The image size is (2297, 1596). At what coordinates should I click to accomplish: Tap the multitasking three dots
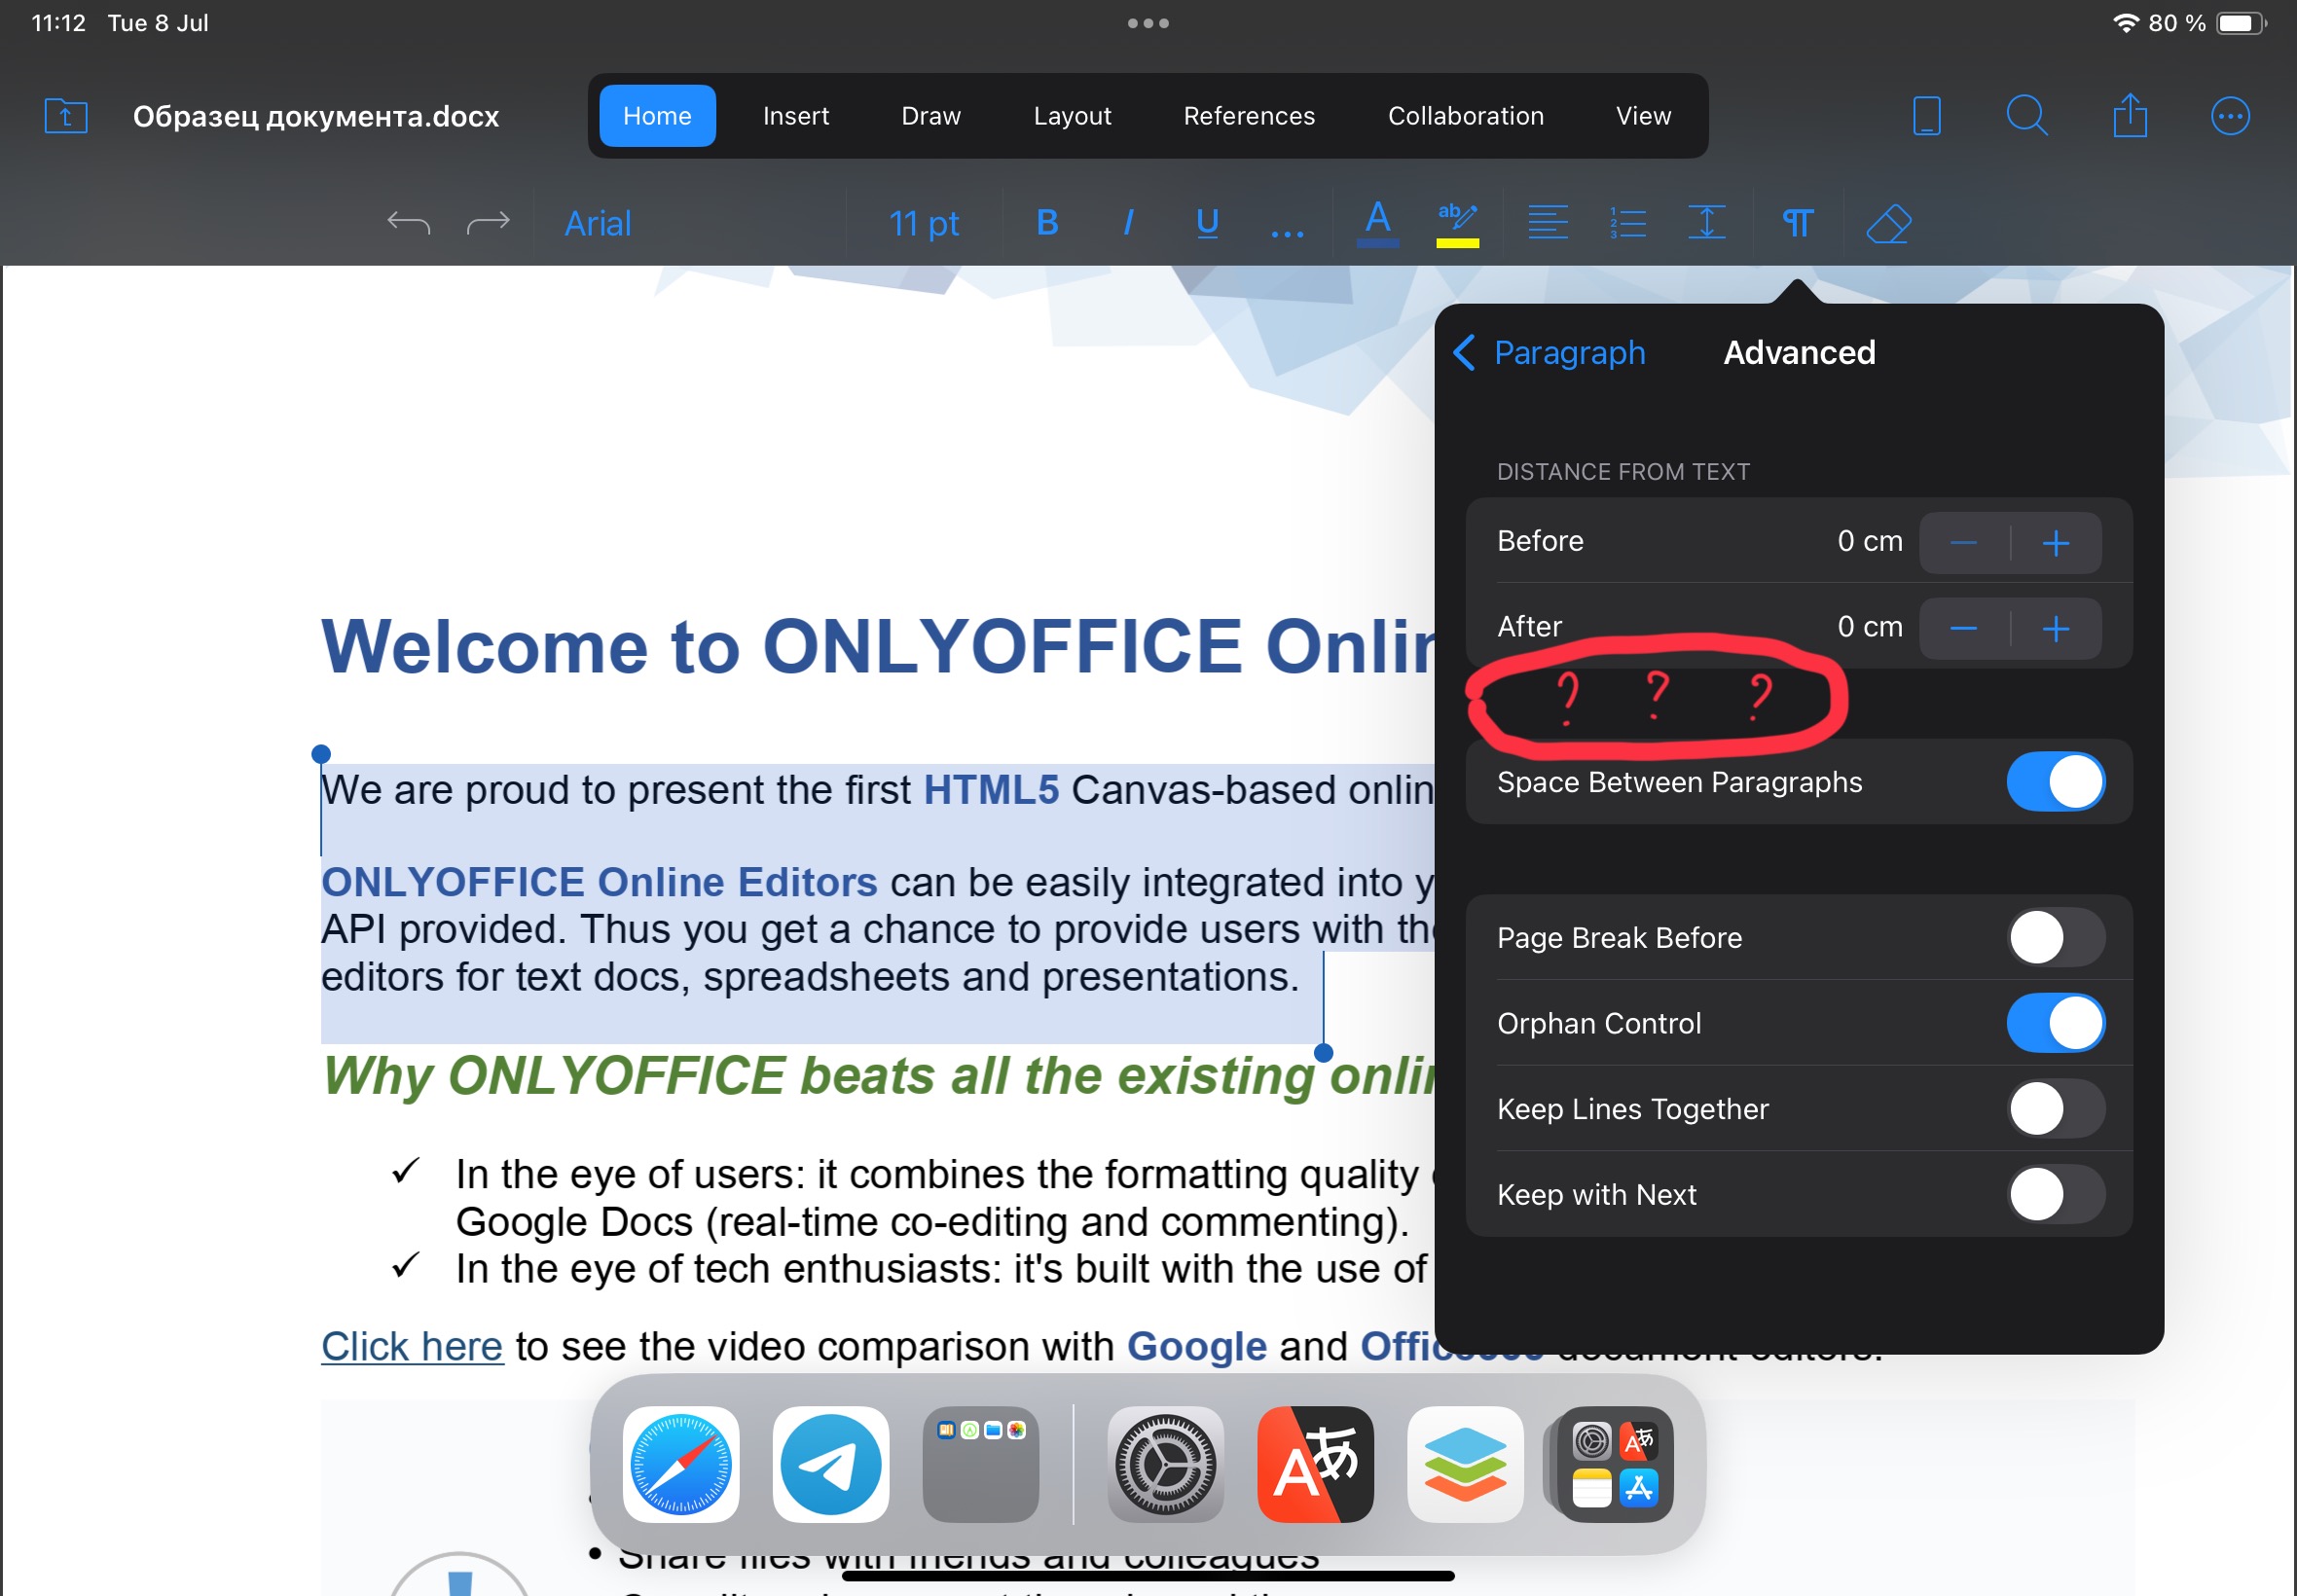click(x=1148, y=23)
